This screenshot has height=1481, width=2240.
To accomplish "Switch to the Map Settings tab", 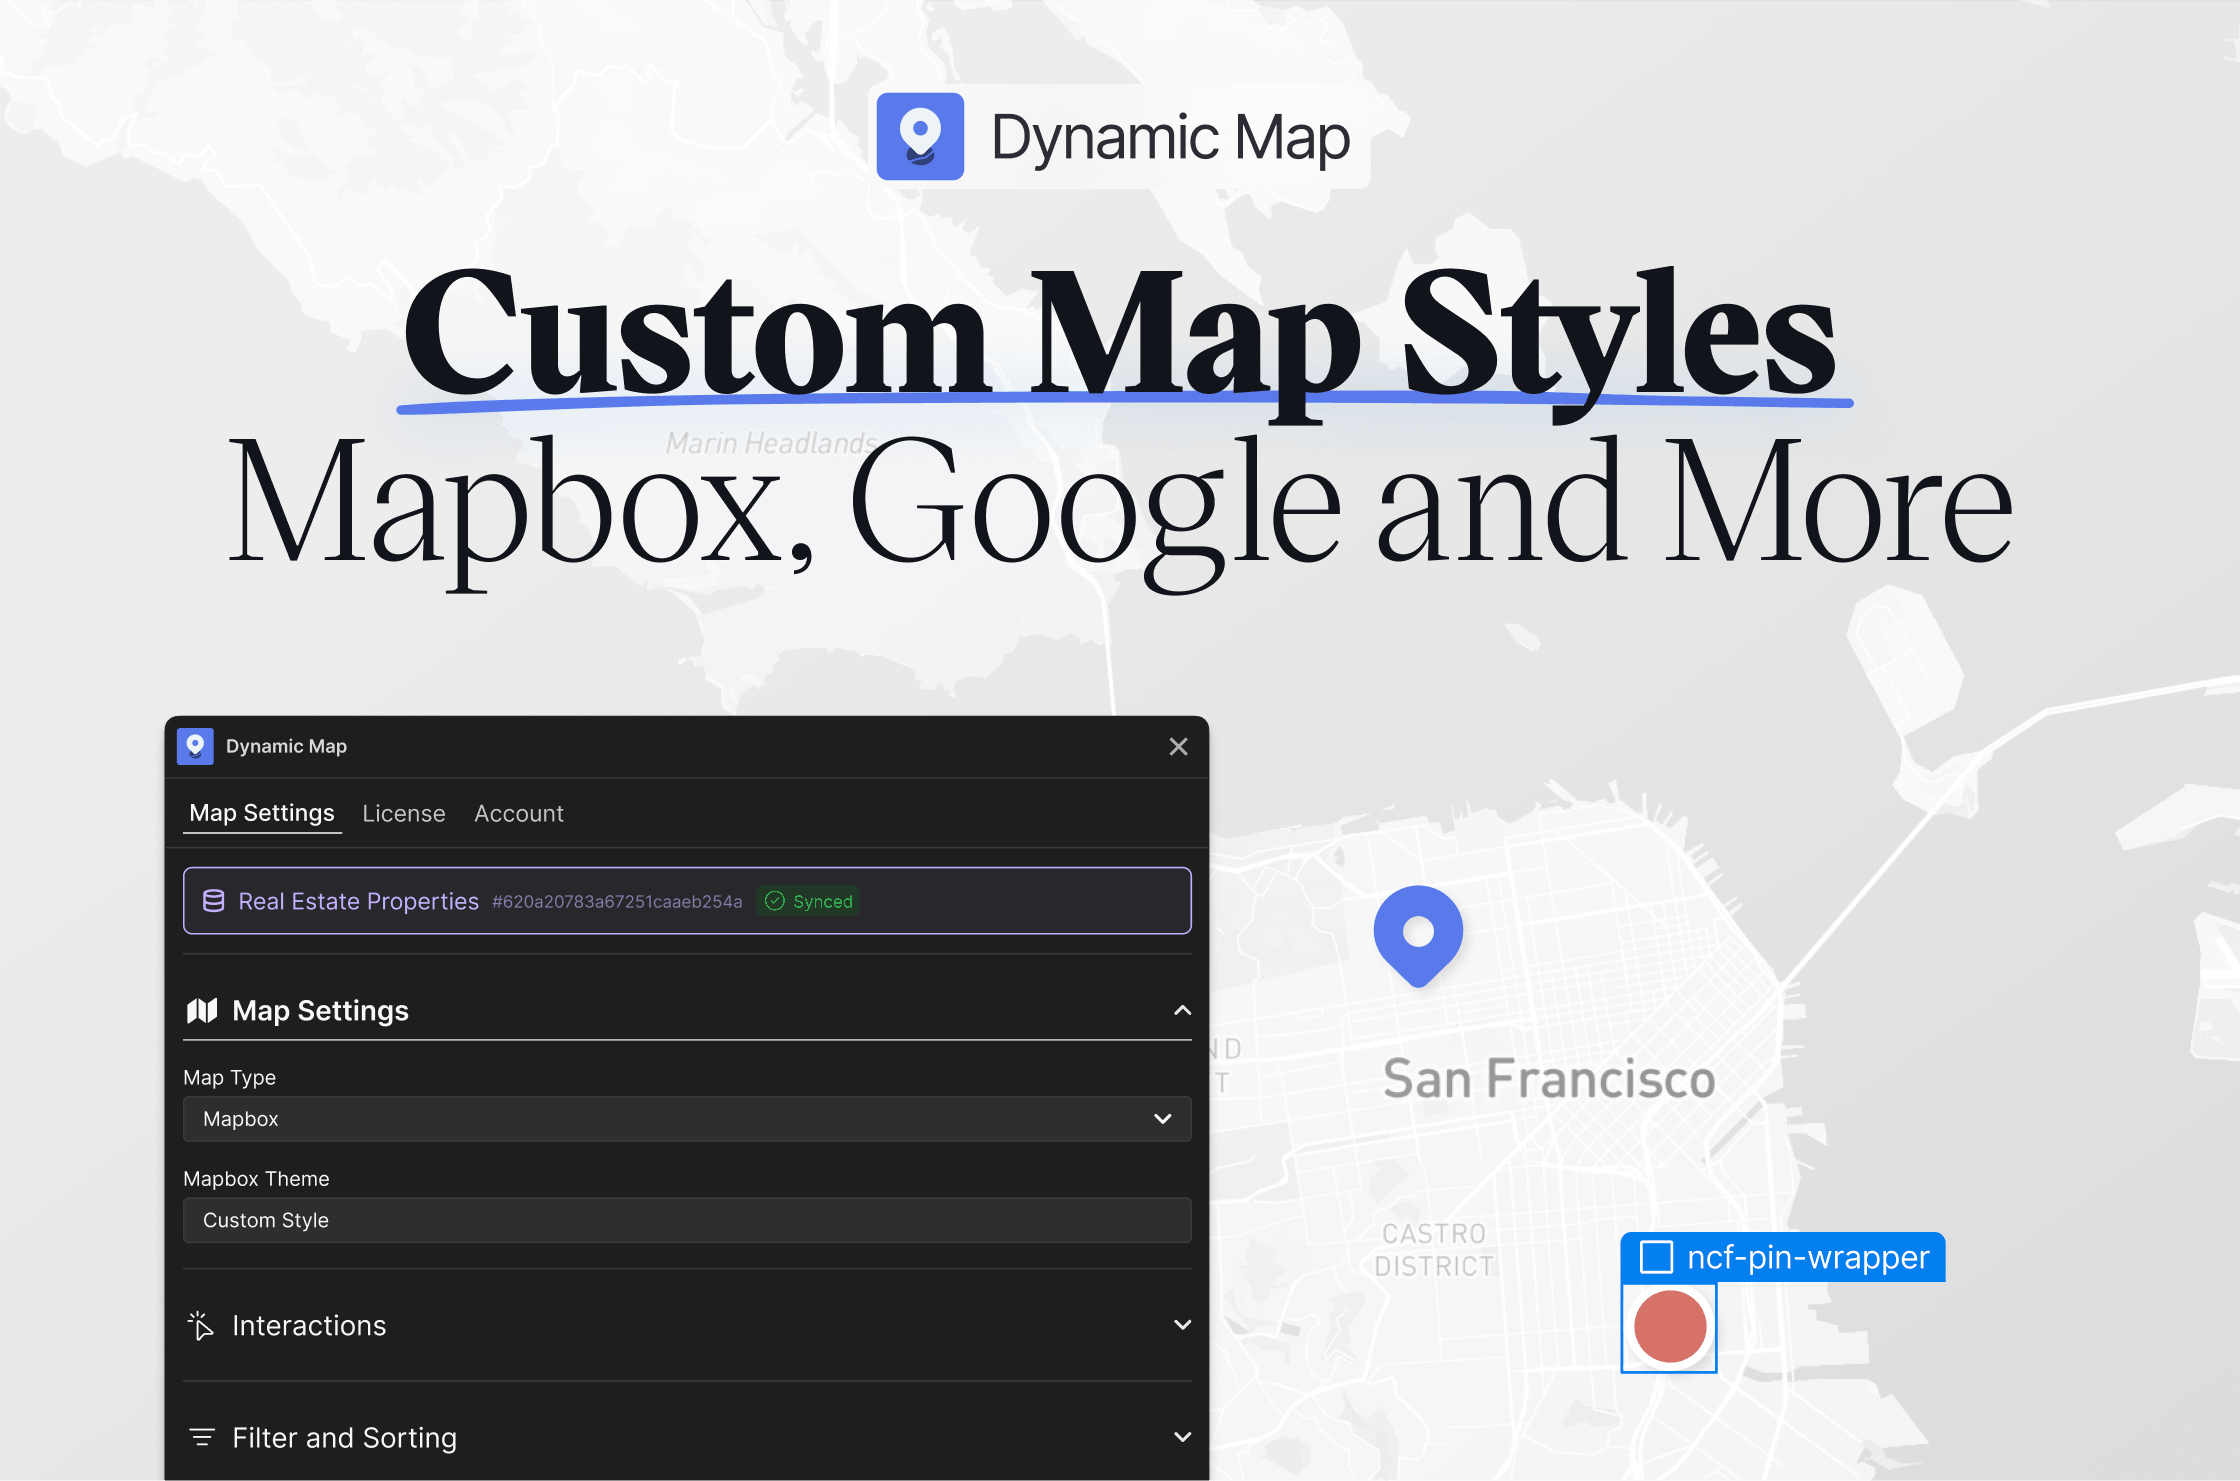I will [x=262, y=813].
